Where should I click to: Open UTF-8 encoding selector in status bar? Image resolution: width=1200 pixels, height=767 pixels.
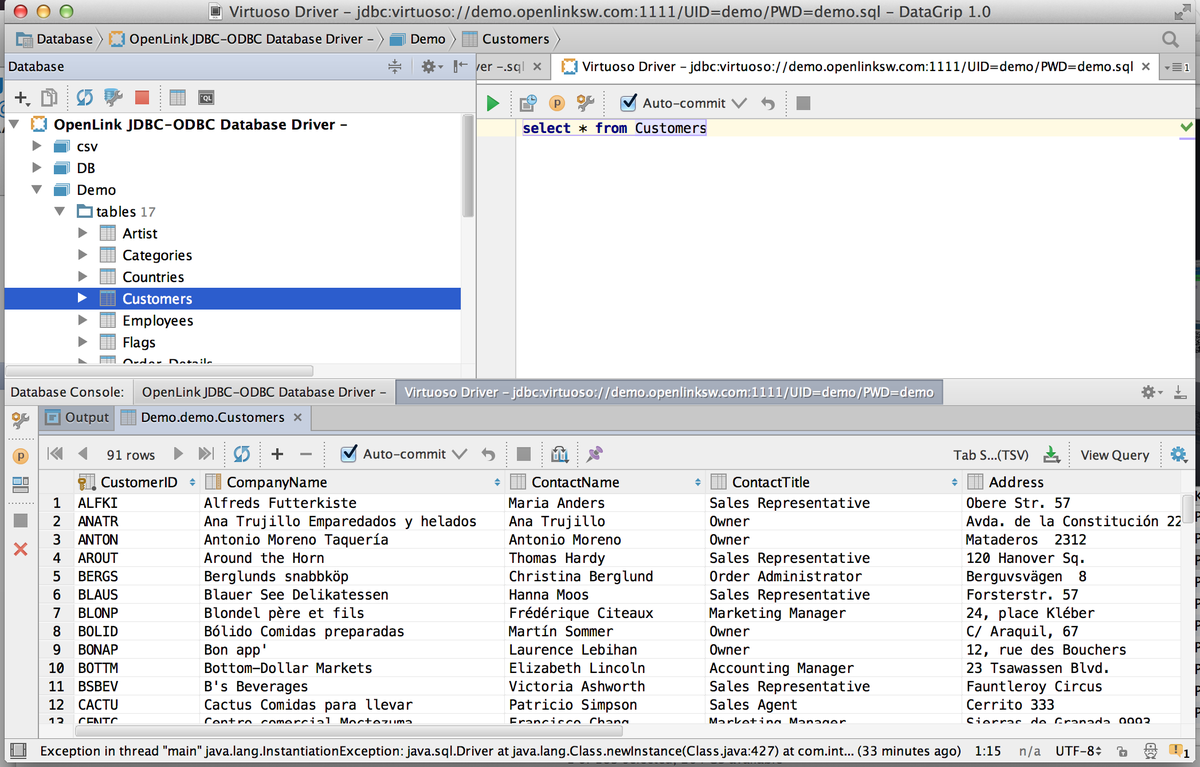(x=1081, y=750)
